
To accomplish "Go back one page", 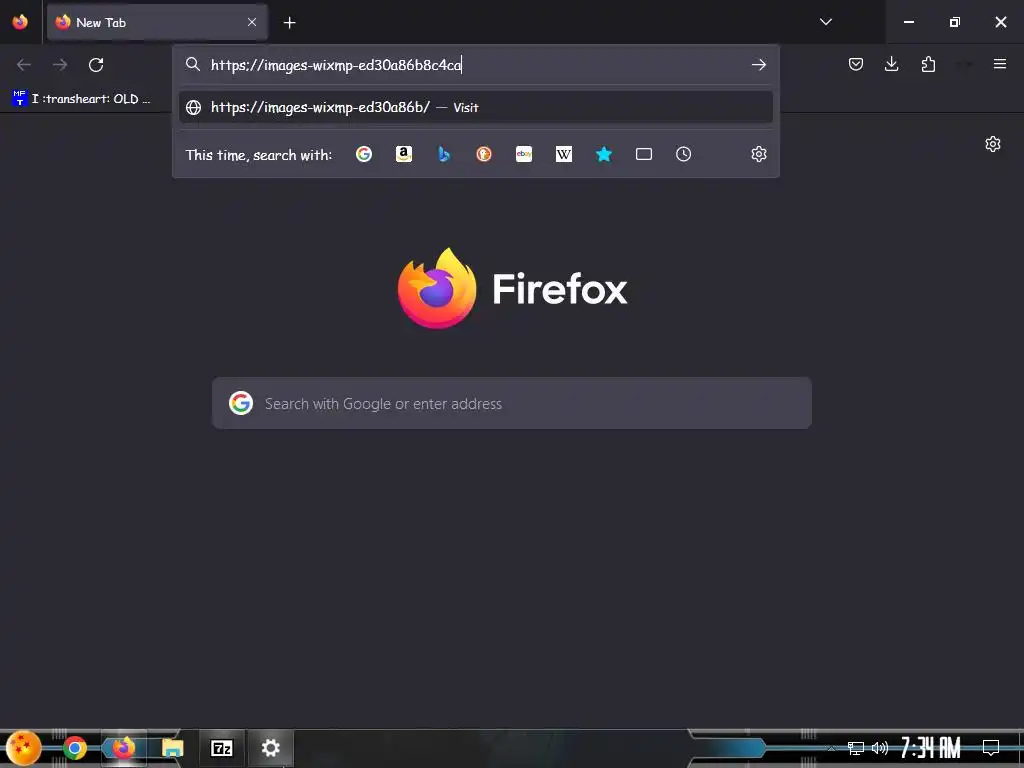I will point(24,65).
